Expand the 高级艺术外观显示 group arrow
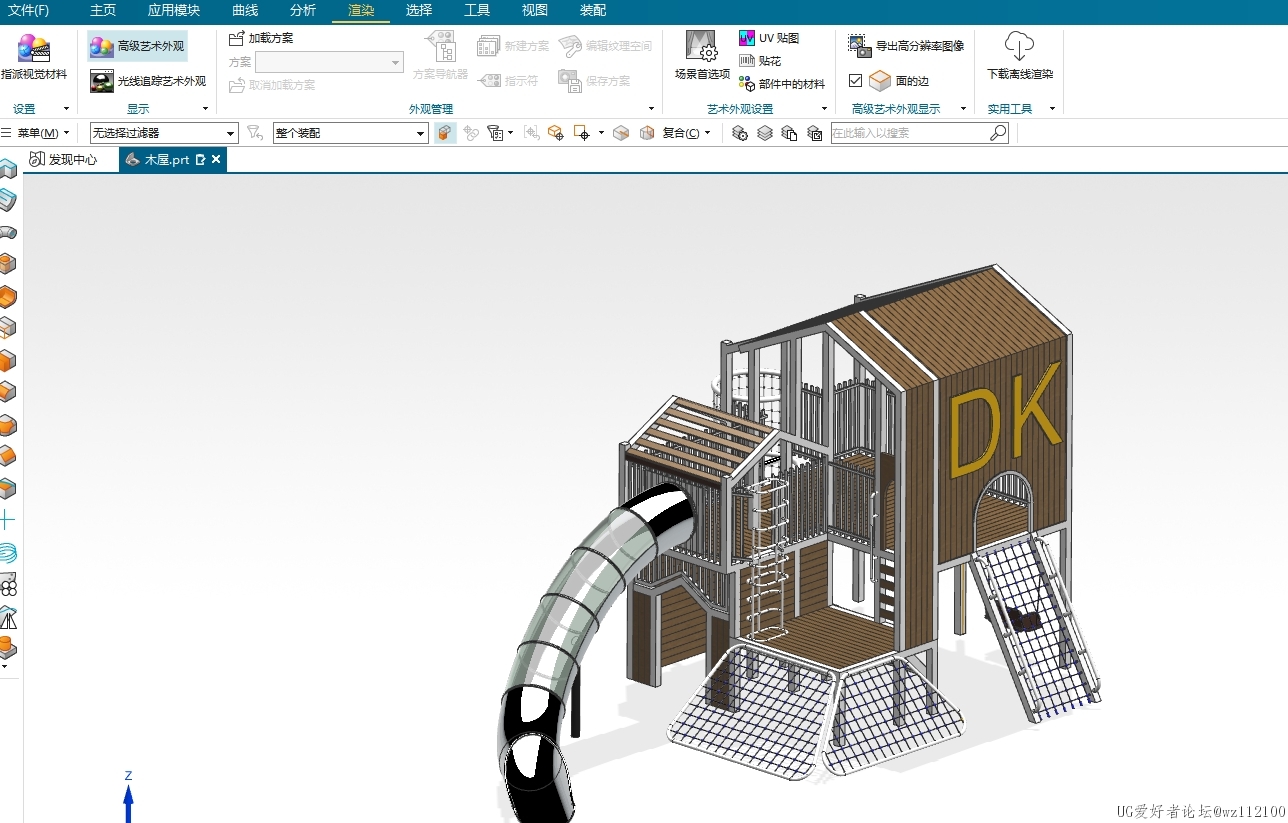Viewport: 1288px width, 823px height. click(964, 109)
